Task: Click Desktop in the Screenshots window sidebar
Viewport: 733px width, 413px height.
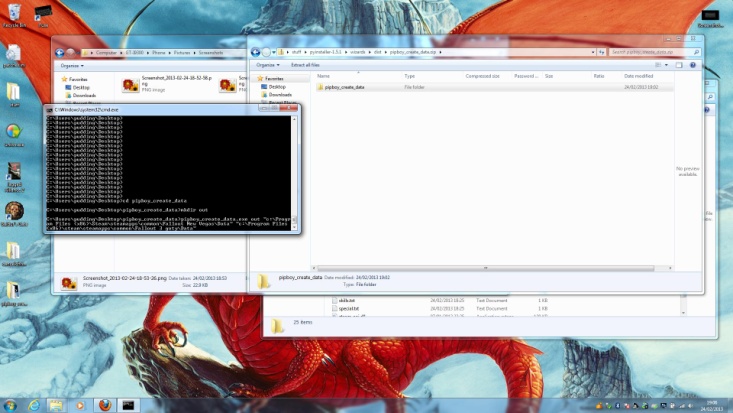Action: click(77, 87)
